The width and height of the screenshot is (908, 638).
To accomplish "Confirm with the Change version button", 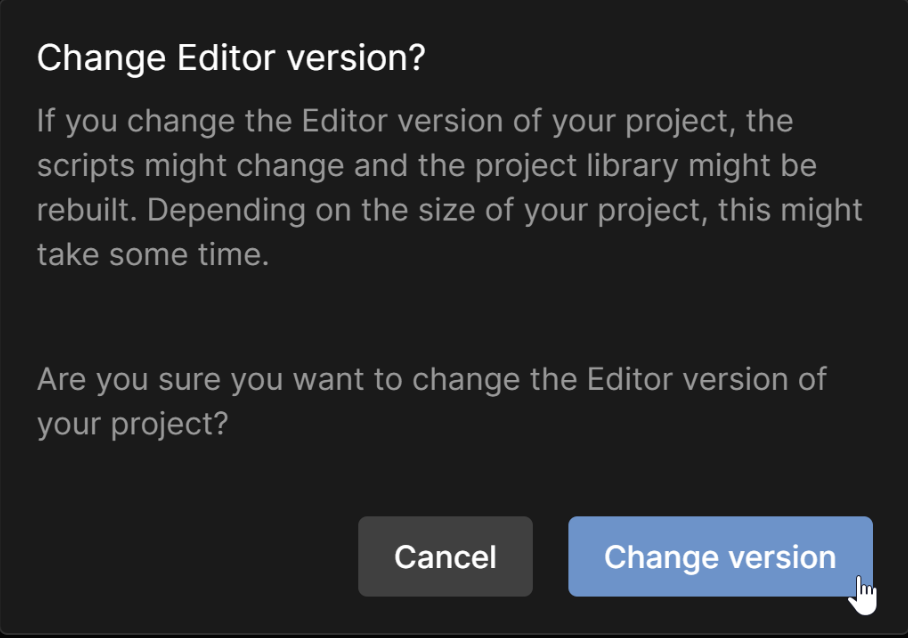I will (720, 557).
